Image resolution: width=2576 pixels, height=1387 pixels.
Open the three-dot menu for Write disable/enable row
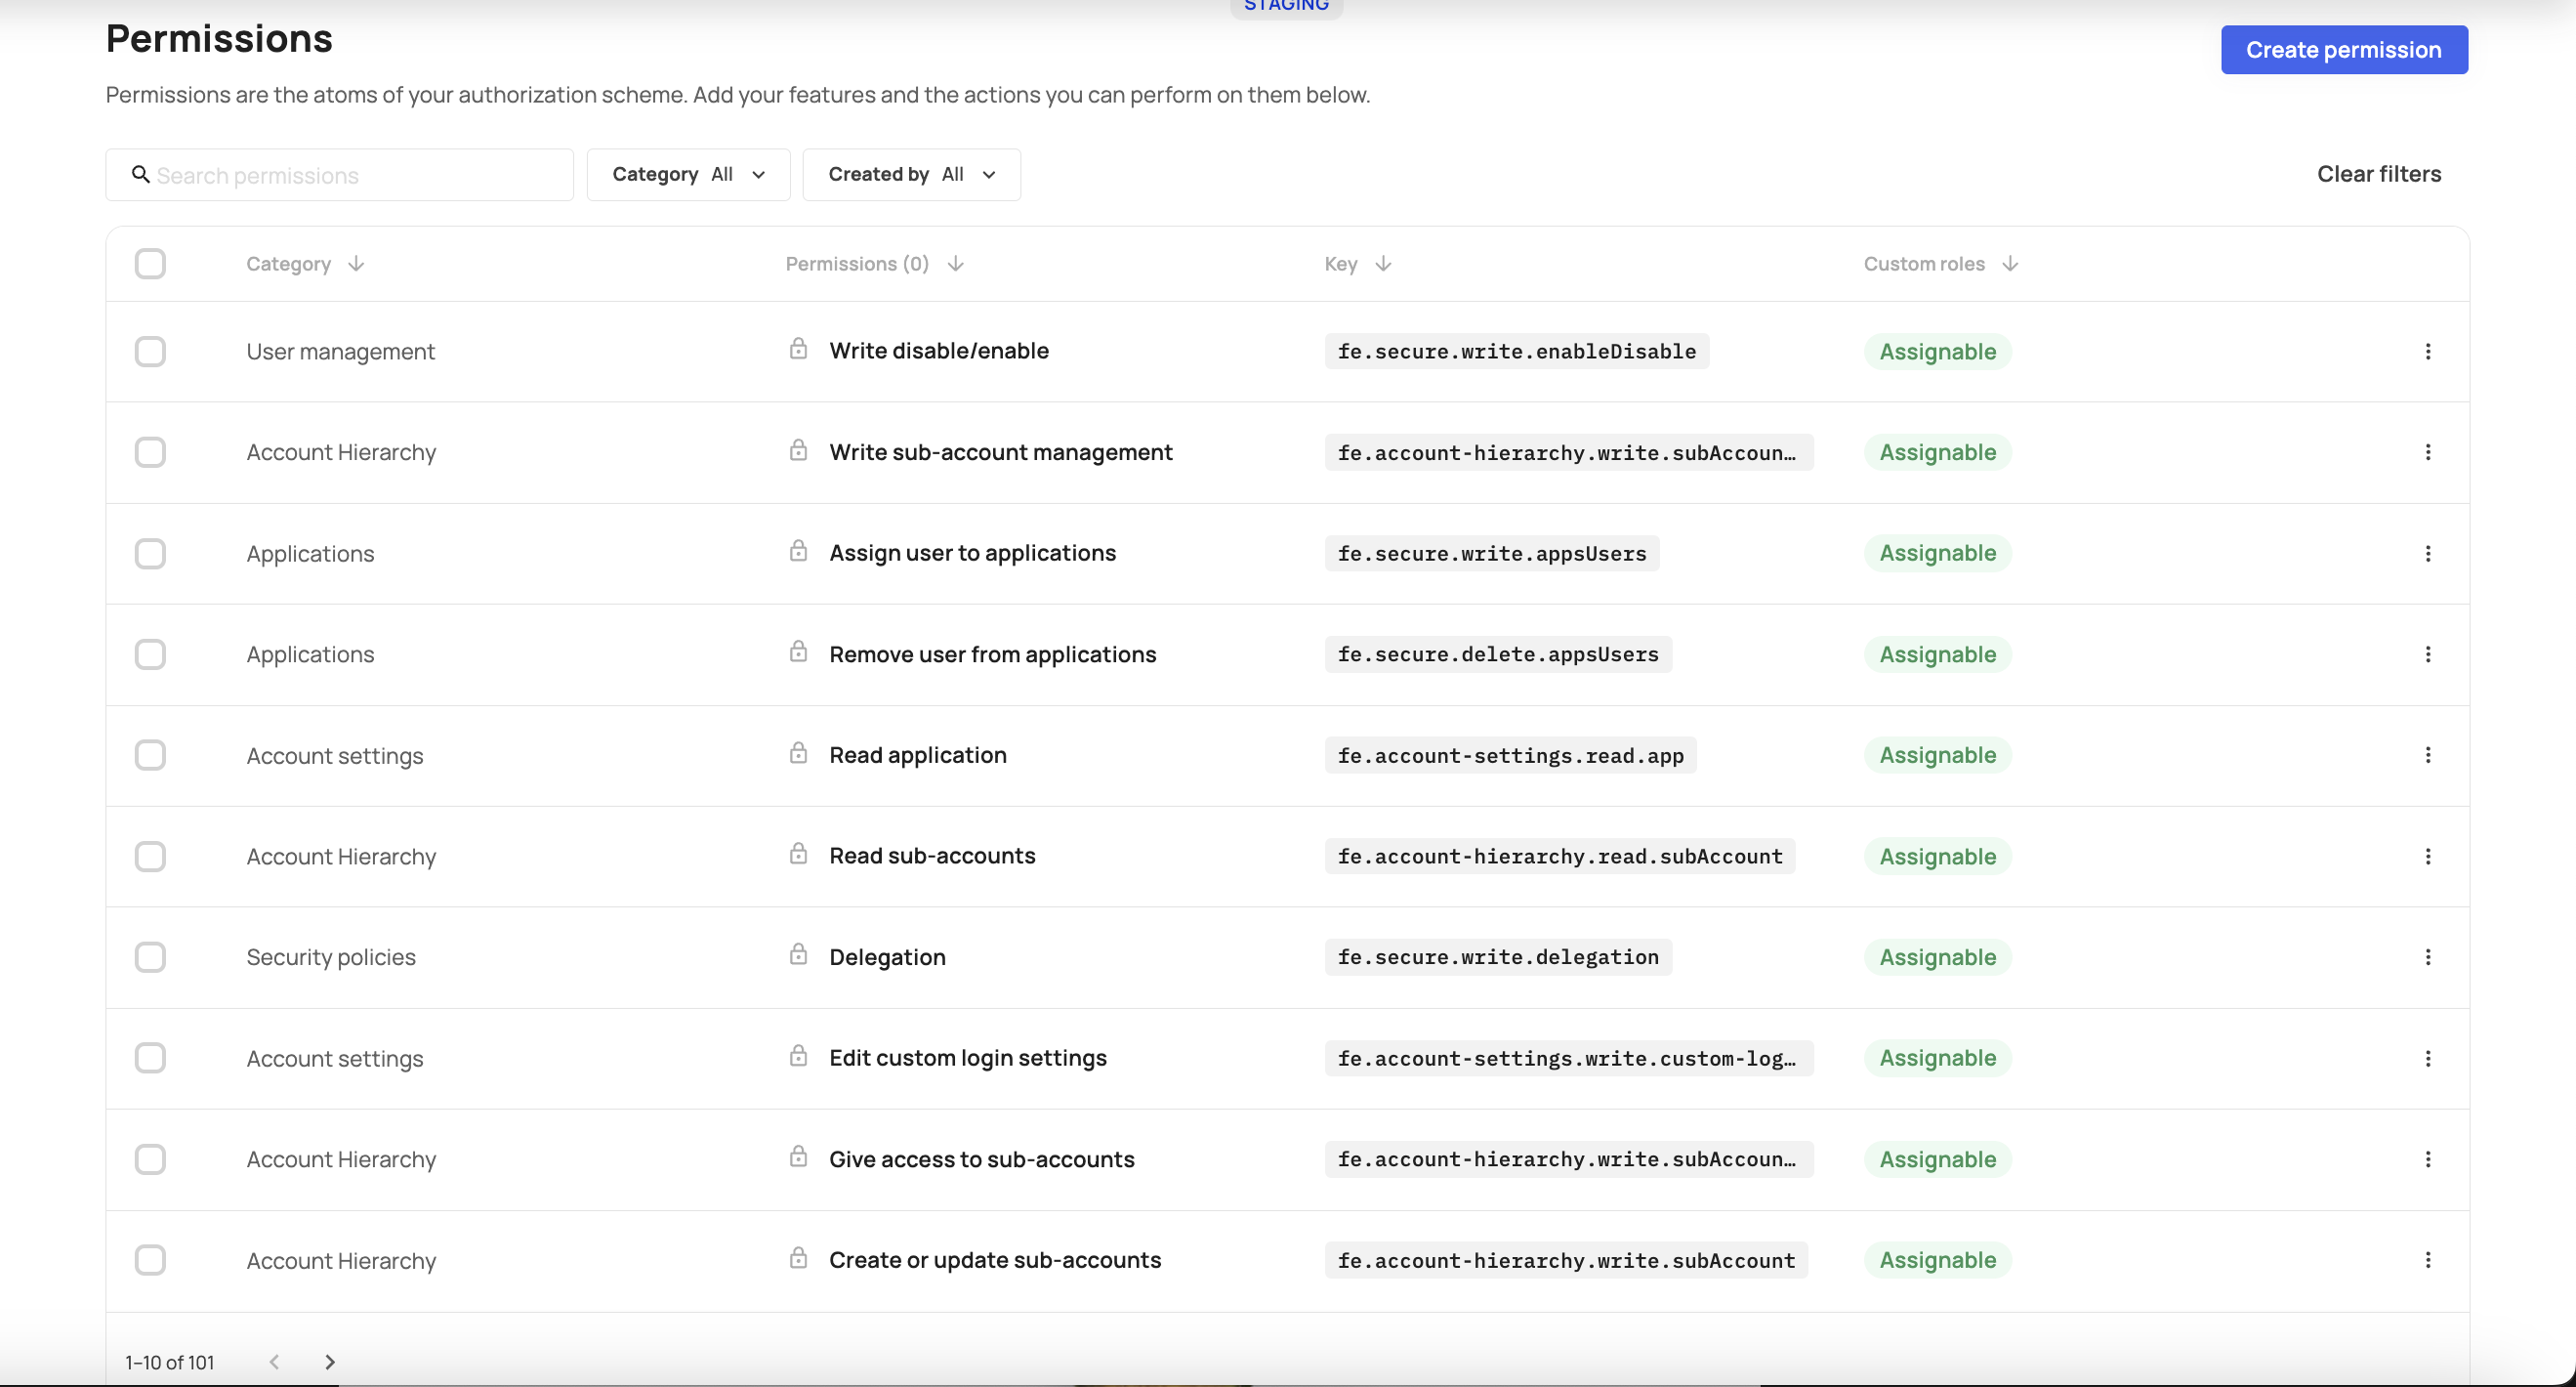tap(2428, 351)
